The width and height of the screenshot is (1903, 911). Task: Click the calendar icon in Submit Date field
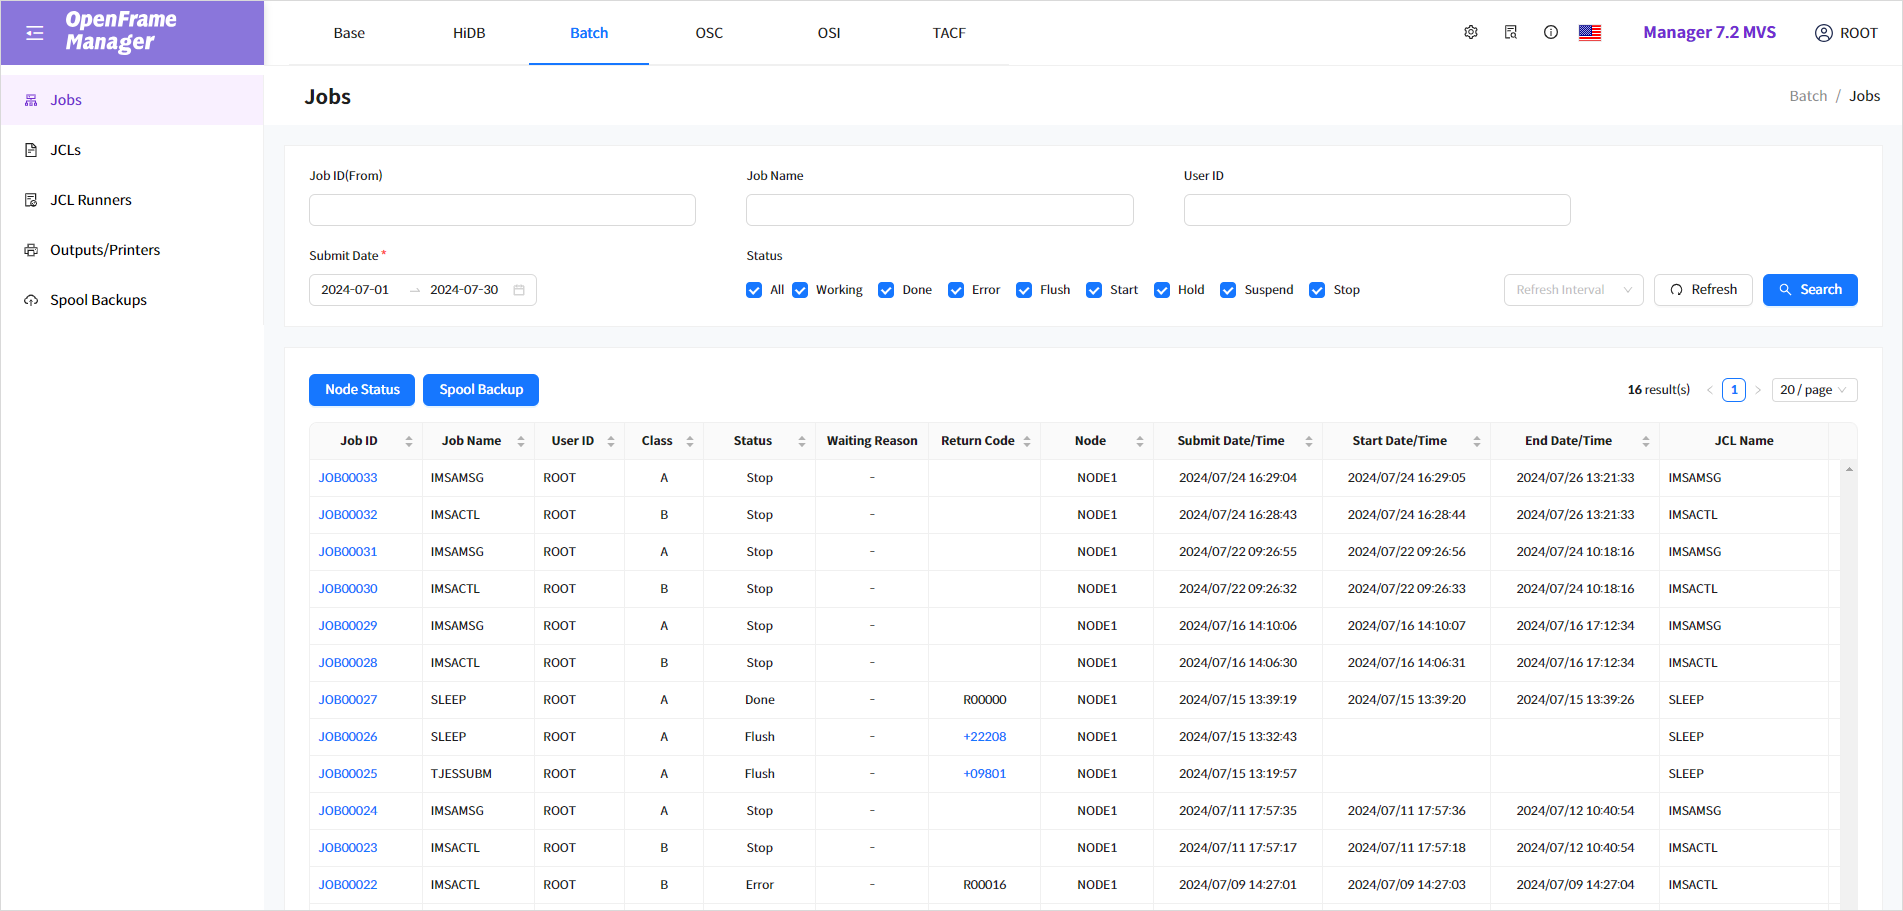click(x=519, y=290)
